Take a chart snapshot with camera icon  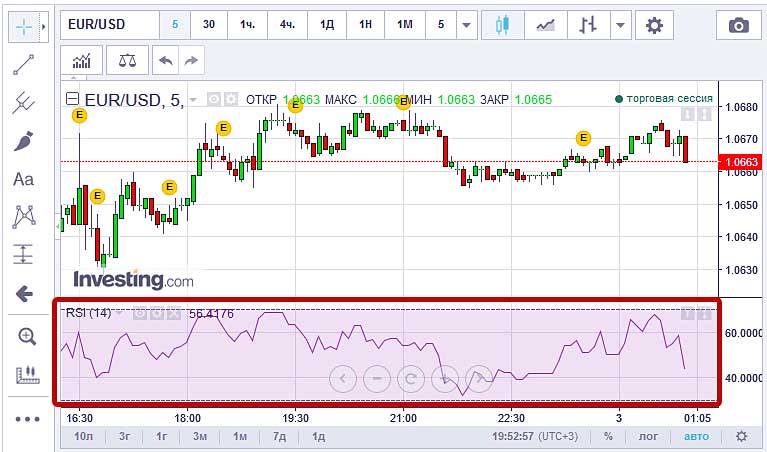point(739,24)
